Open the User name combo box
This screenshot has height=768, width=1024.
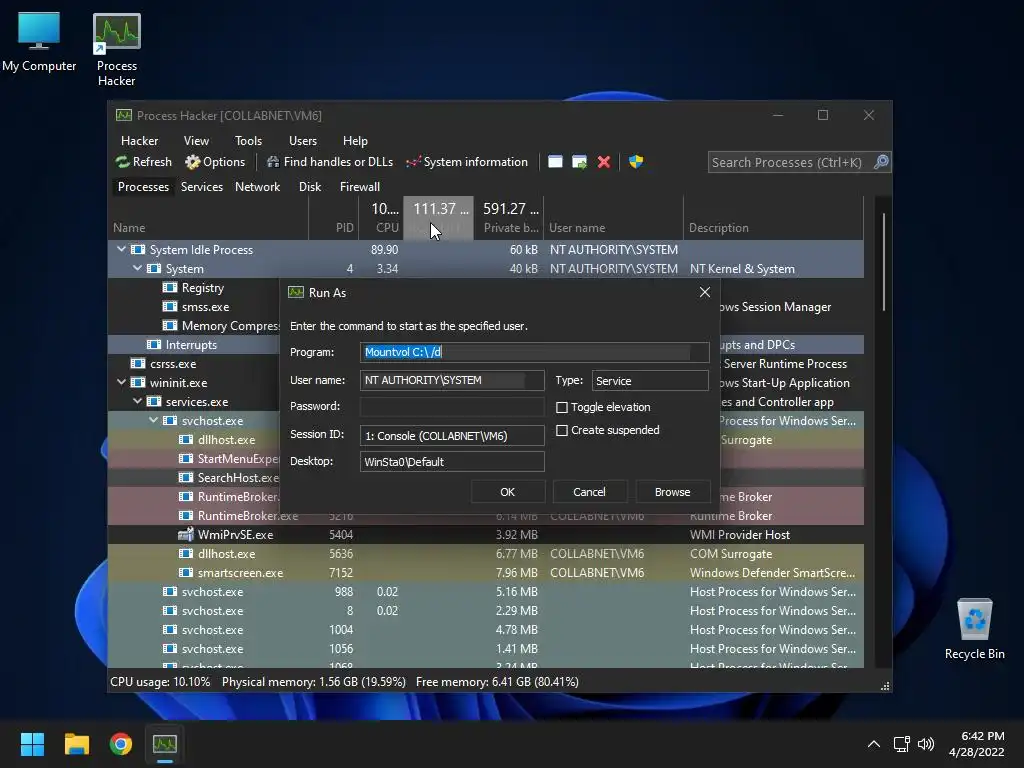coord(452,380)
